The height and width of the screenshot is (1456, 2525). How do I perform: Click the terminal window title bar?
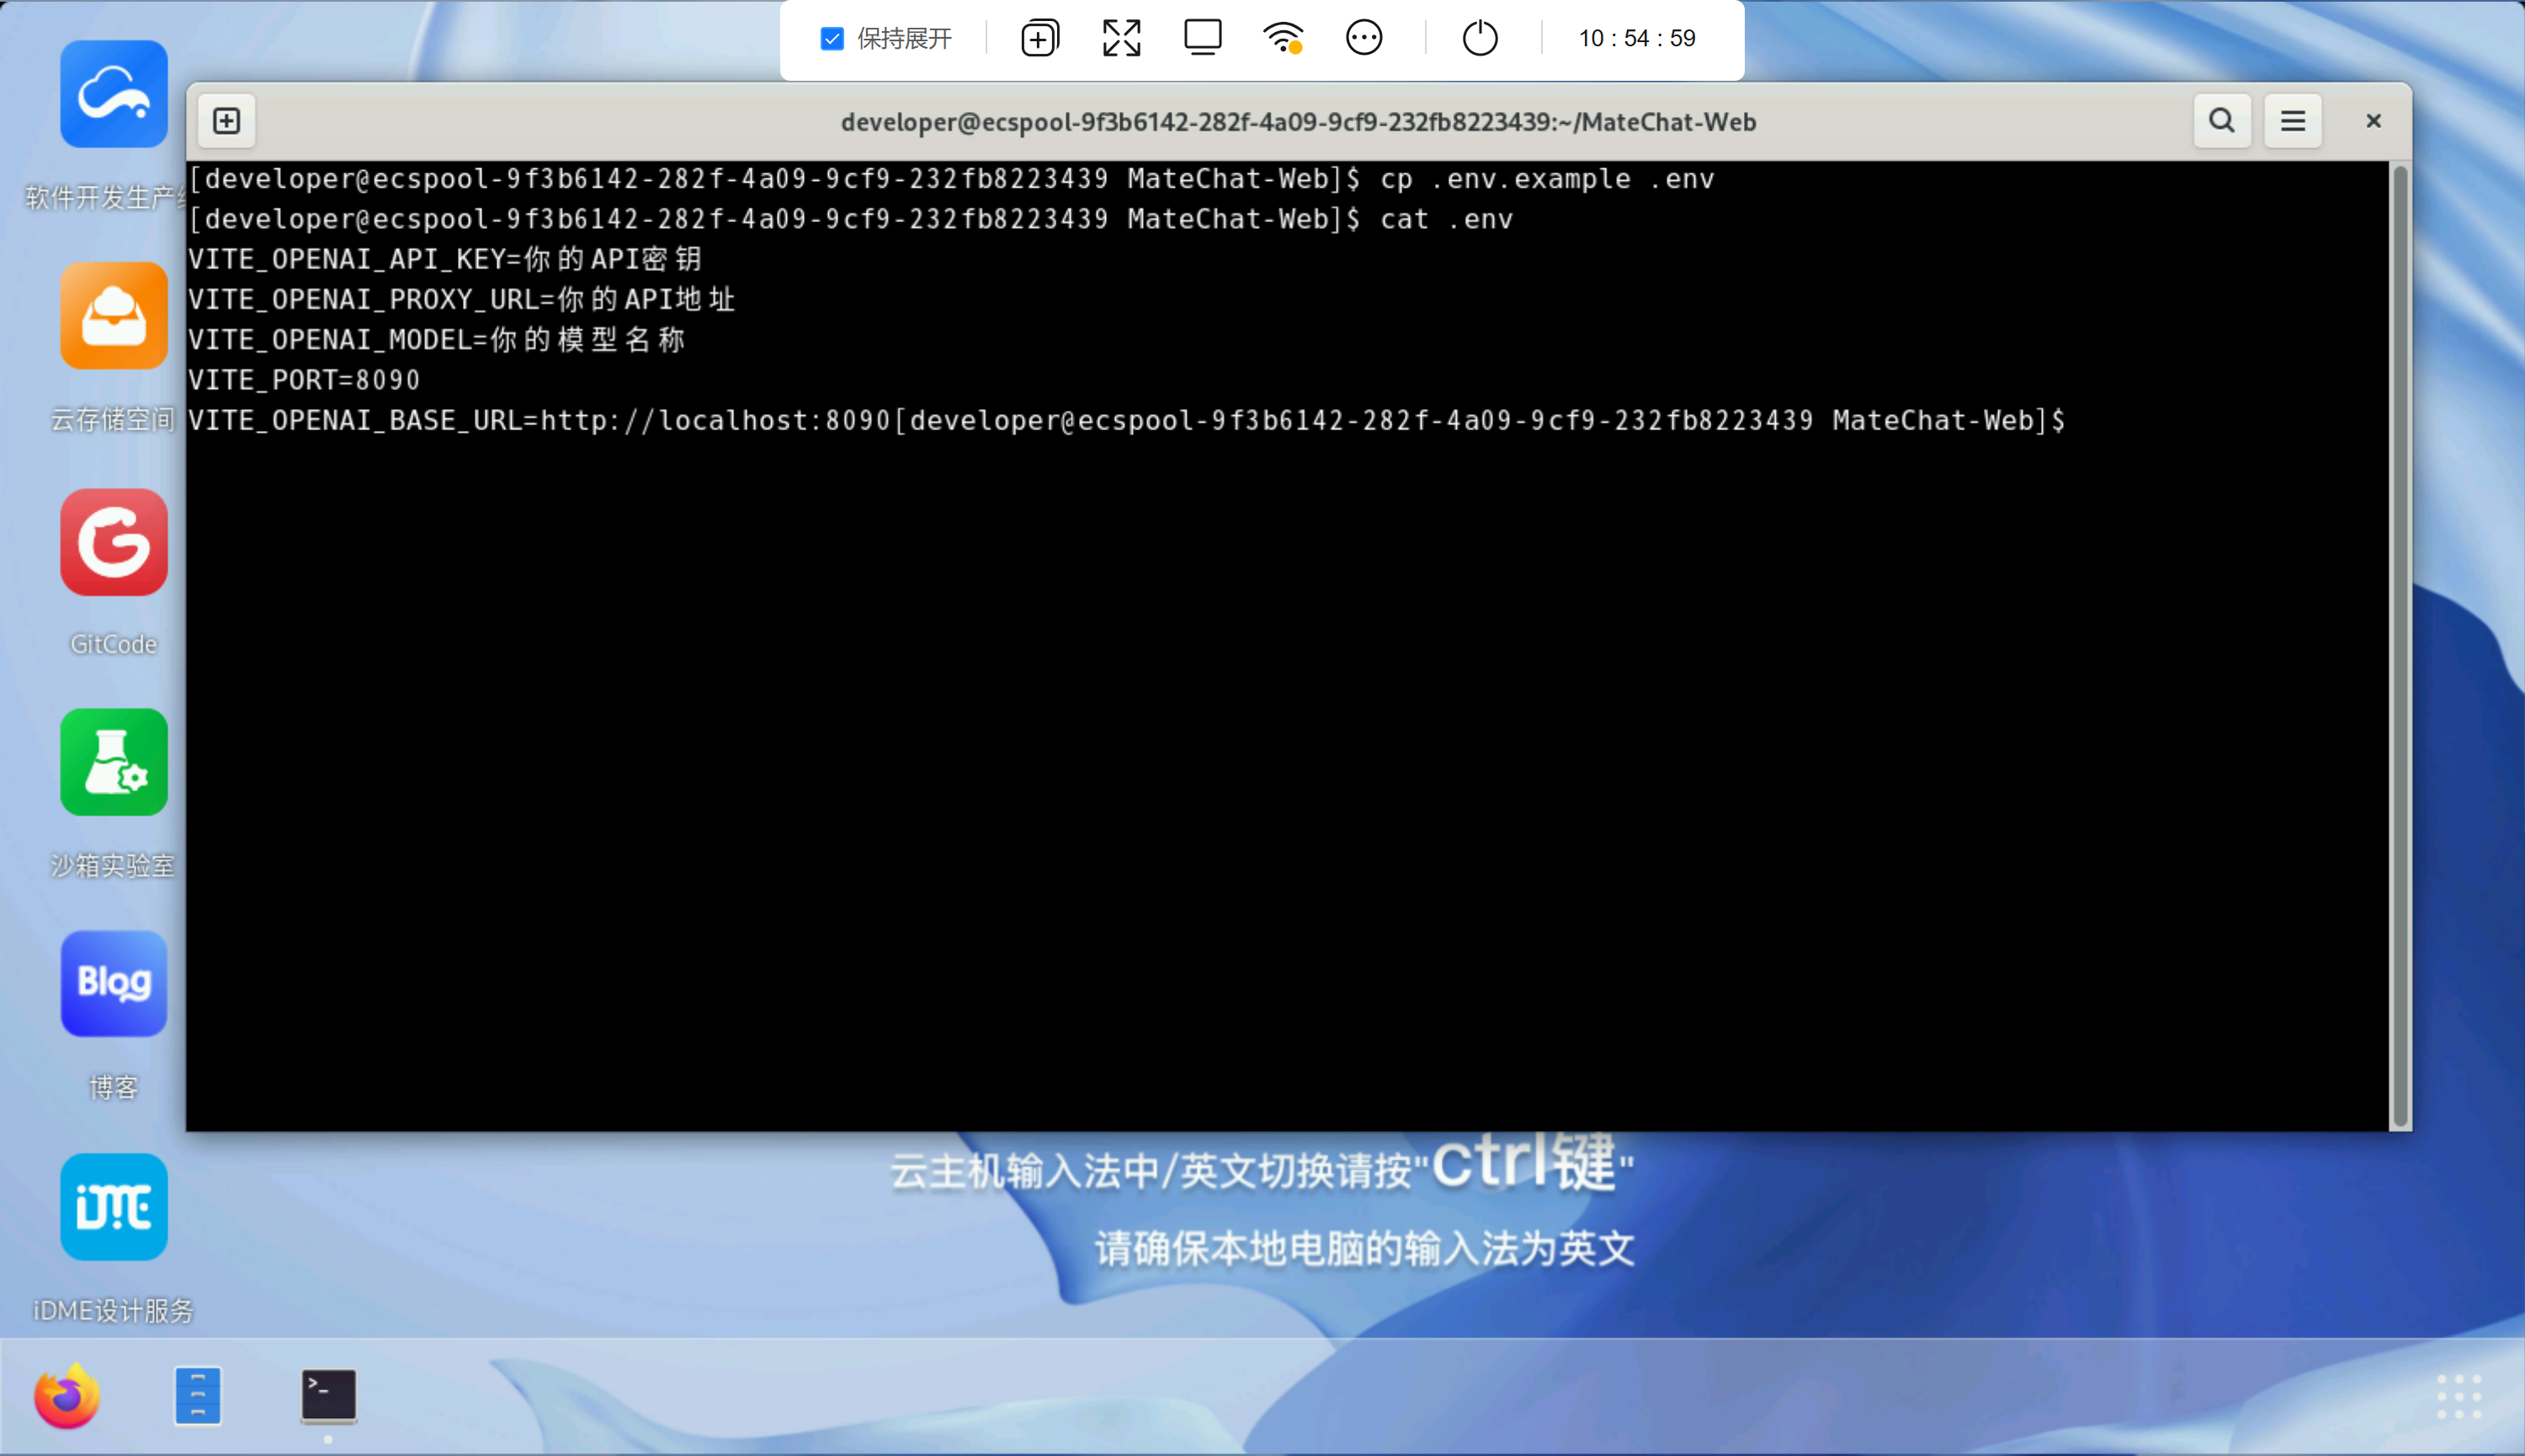(1297, 122)
